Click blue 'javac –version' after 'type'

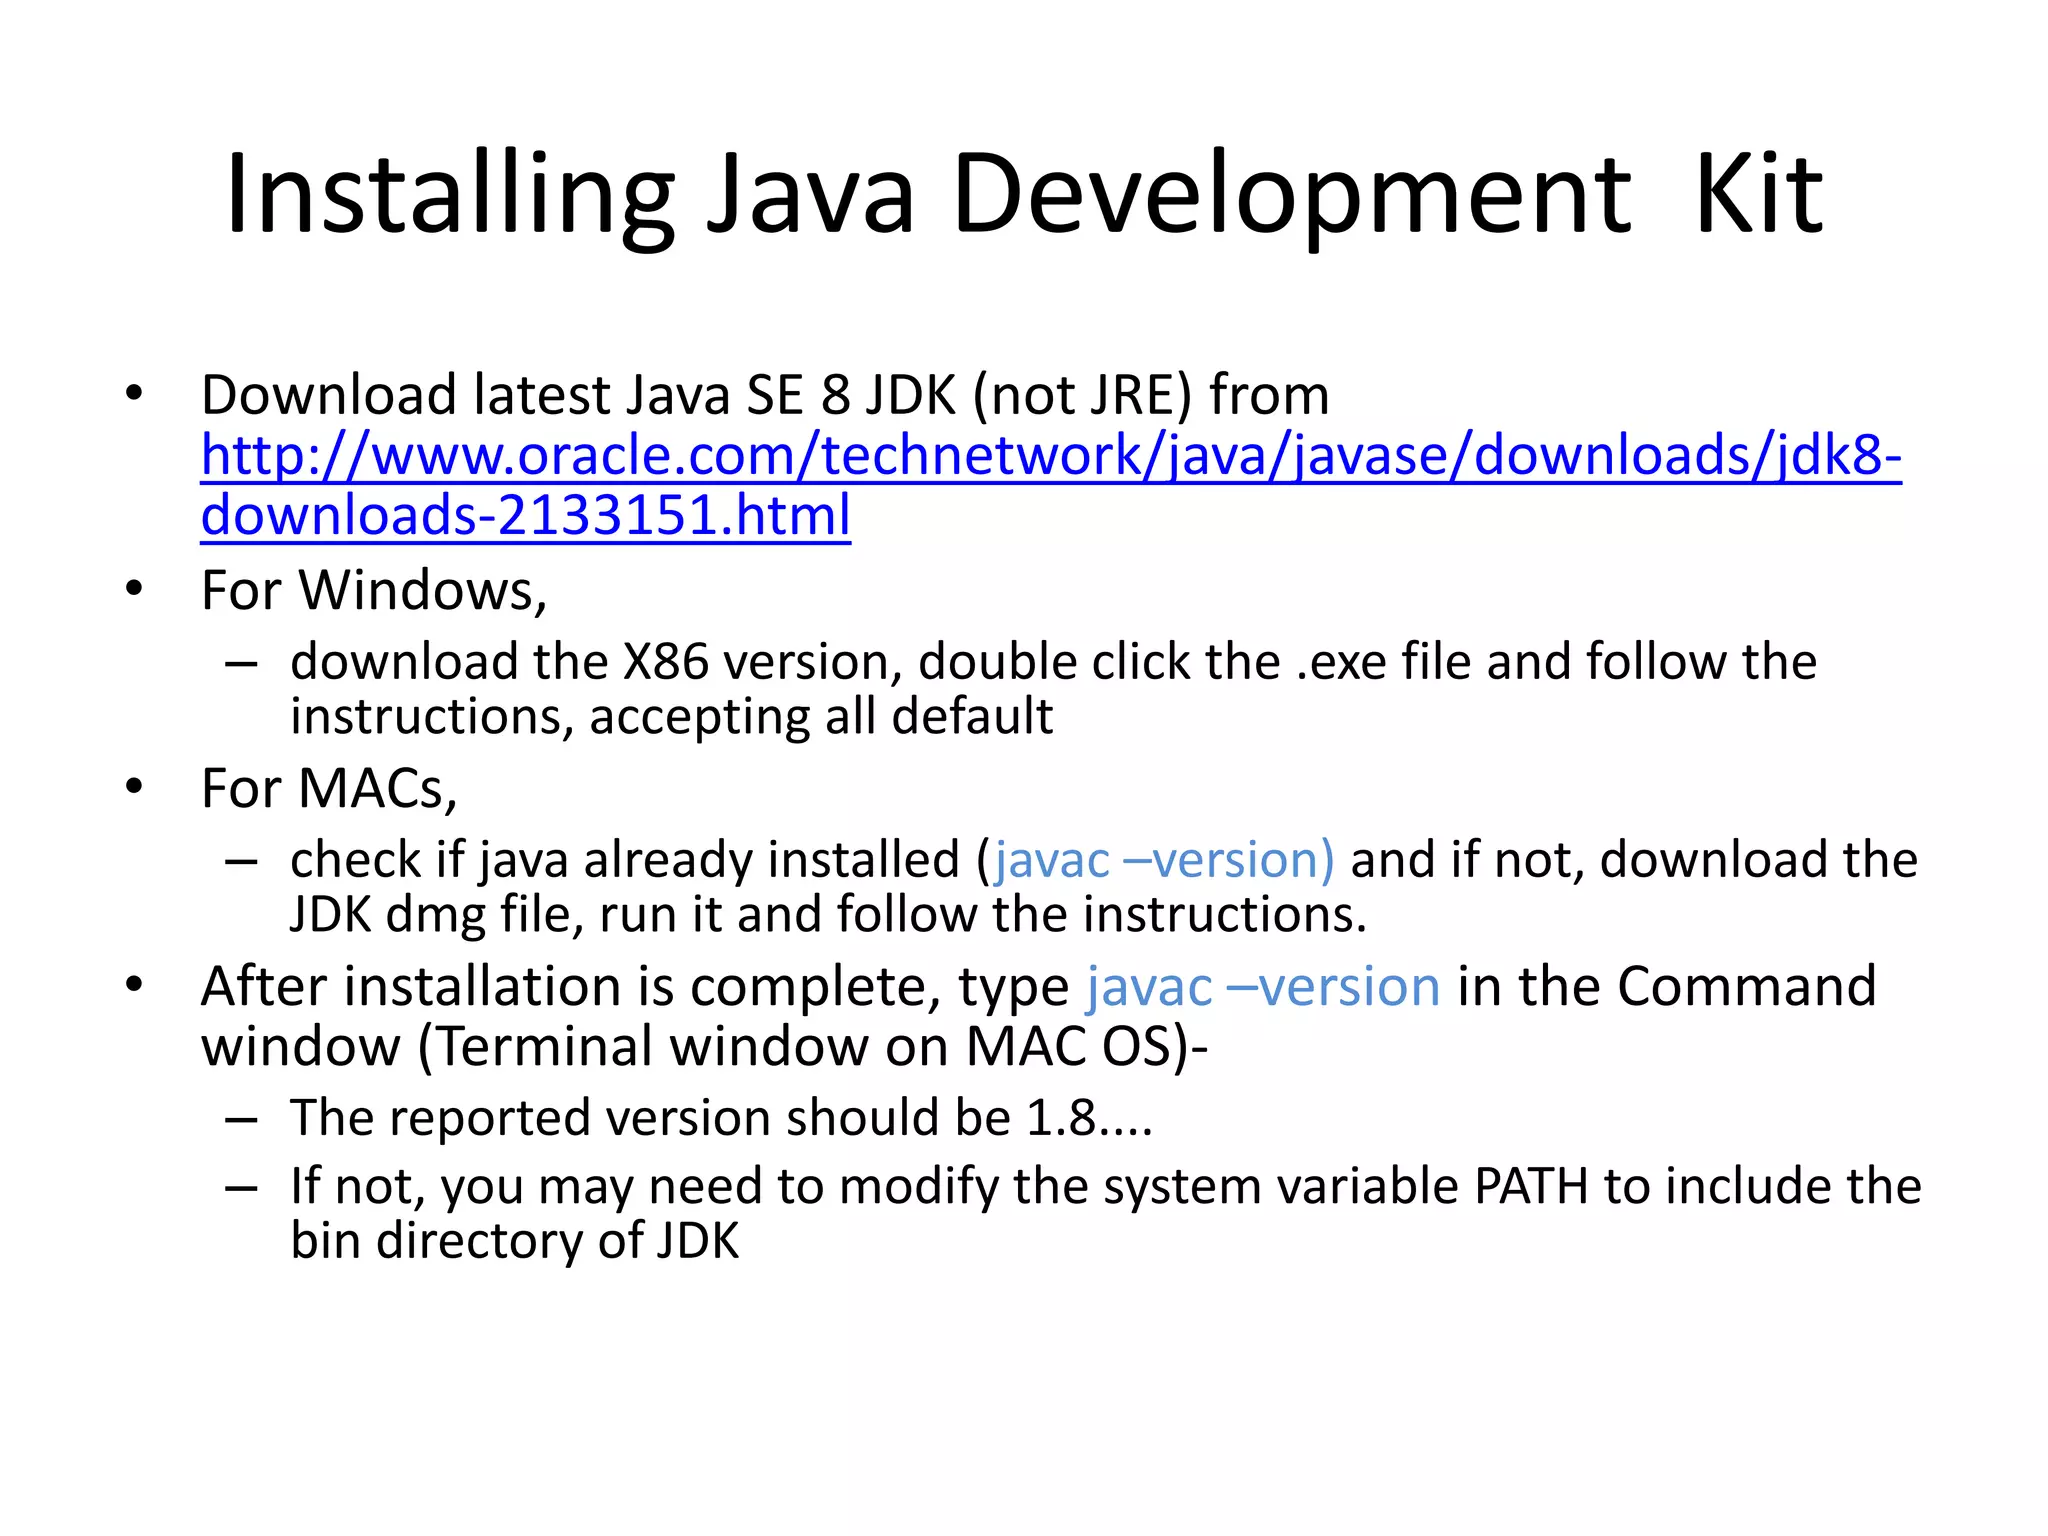[x=1263, y=987]
